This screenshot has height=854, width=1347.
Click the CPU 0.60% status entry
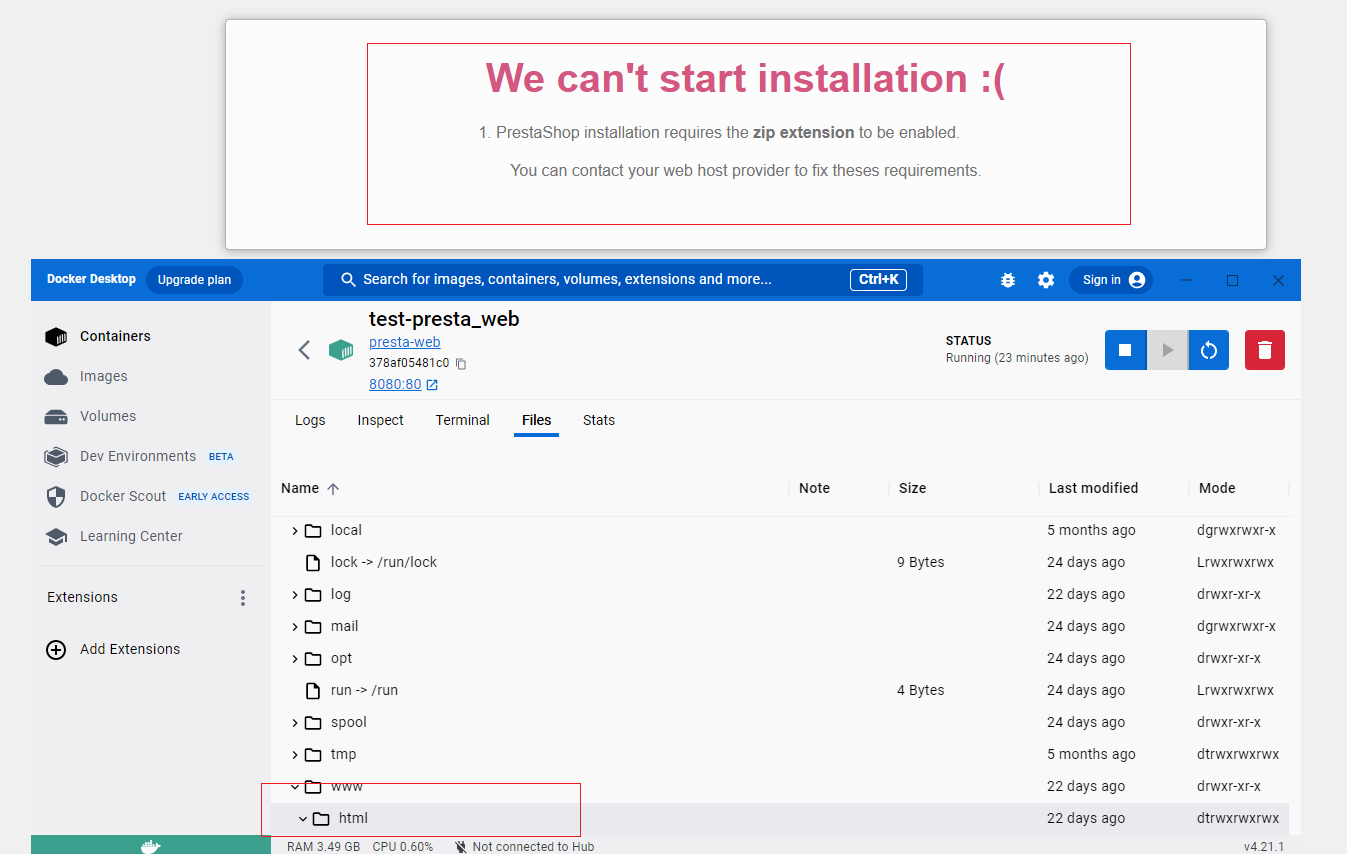[x=402, y=847]
